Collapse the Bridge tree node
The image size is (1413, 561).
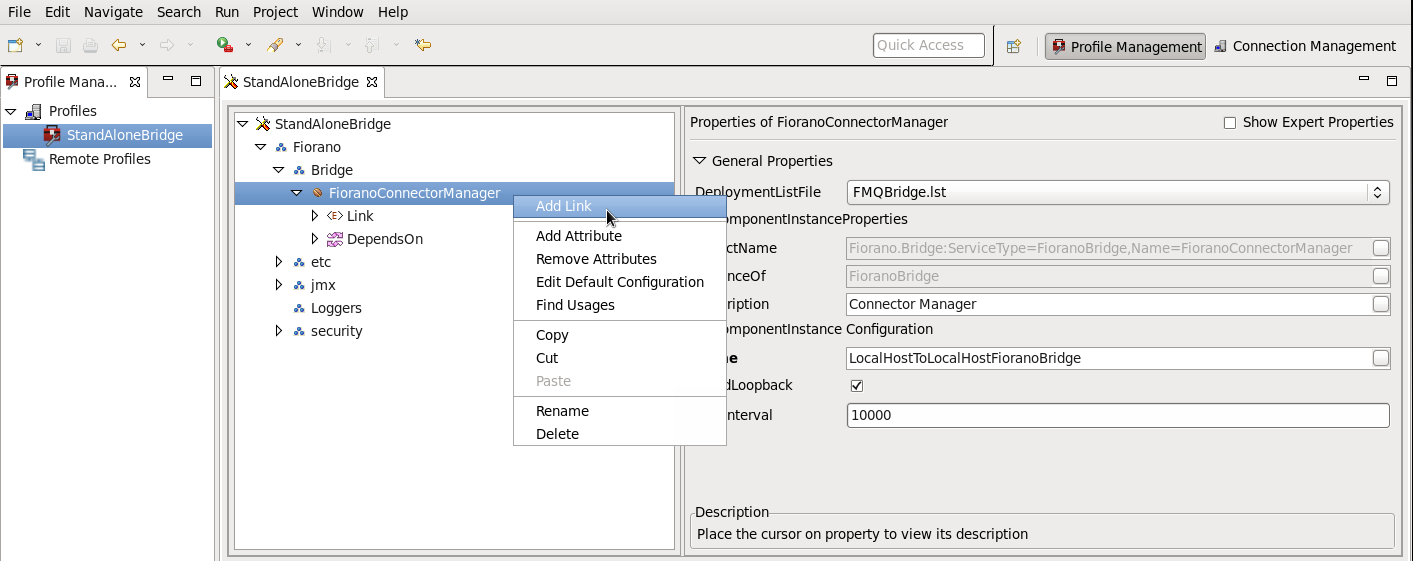(279, 170)
